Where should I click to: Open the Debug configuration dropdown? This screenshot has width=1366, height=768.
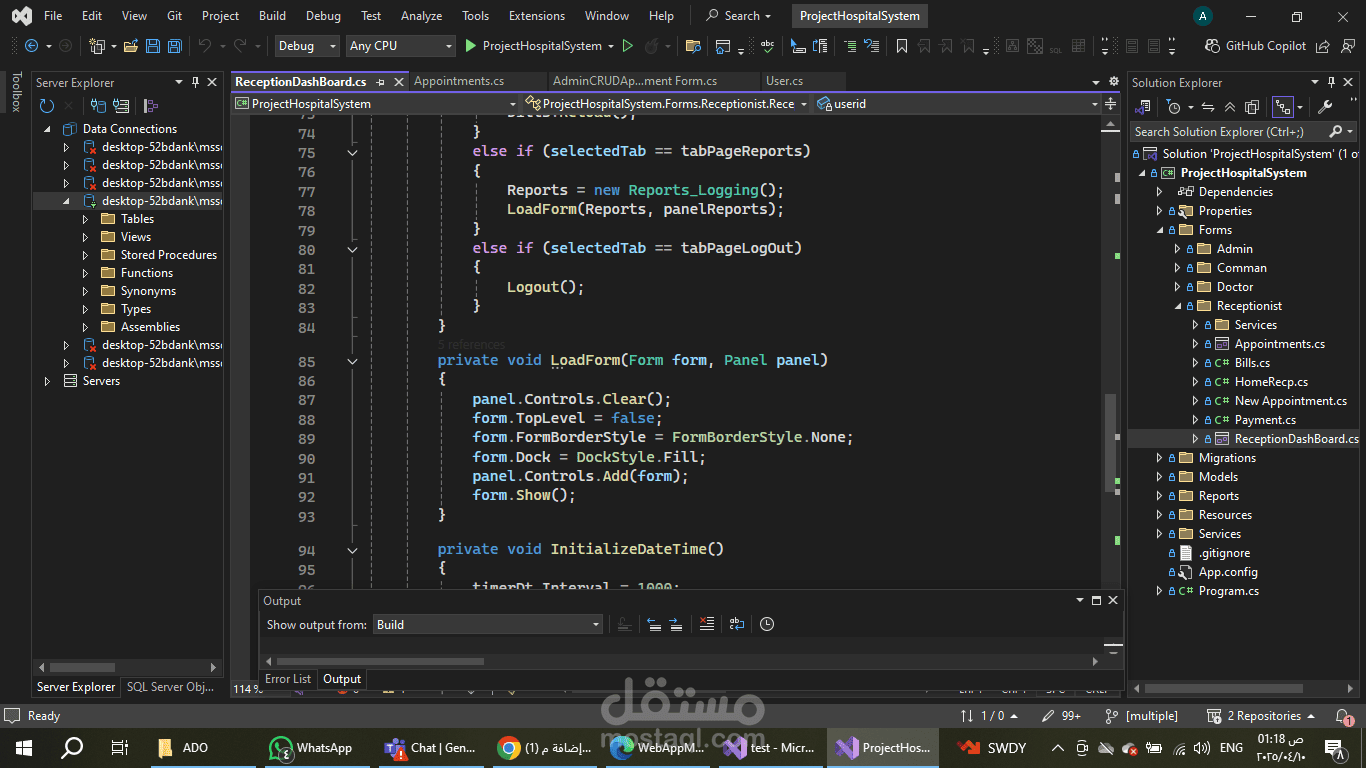coord(306,46)
